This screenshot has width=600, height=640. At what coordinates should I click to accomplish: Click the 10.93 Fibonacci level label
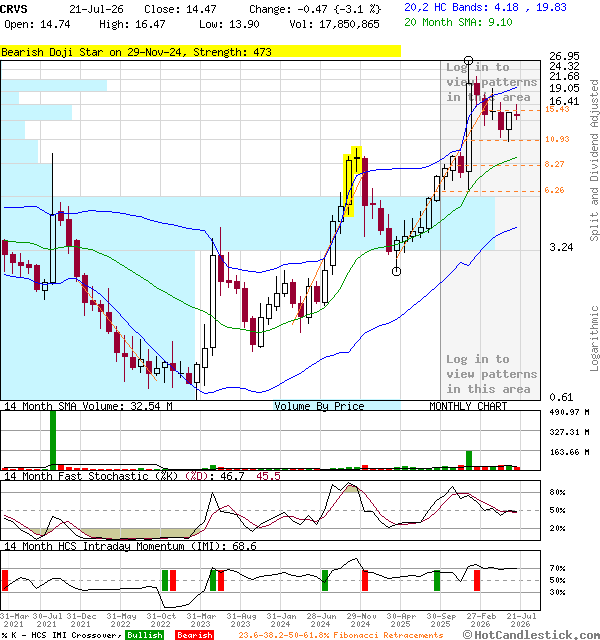coord(557,139)
